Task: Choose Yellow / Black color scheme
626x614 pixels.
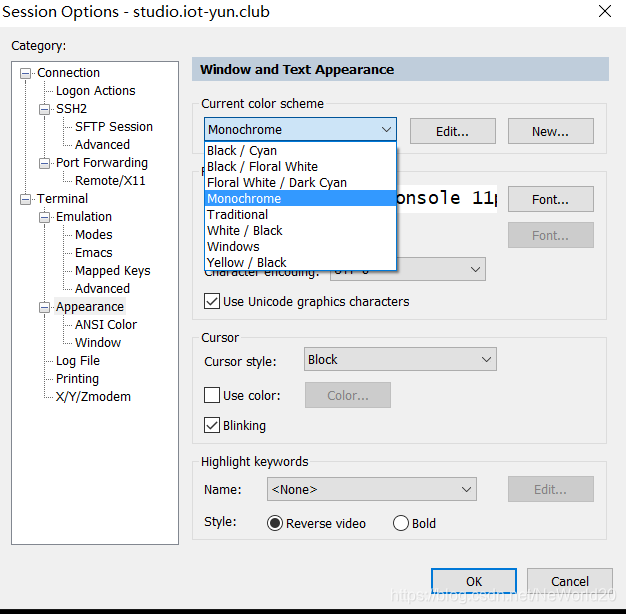Action: [x=300, y=262]
